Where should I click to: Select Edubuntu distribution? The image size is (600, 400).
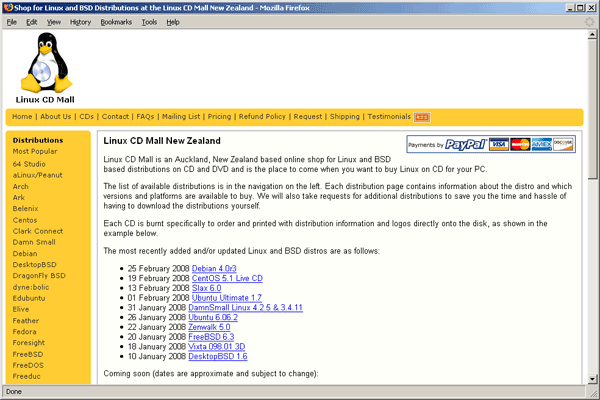(x=29, y=298)
